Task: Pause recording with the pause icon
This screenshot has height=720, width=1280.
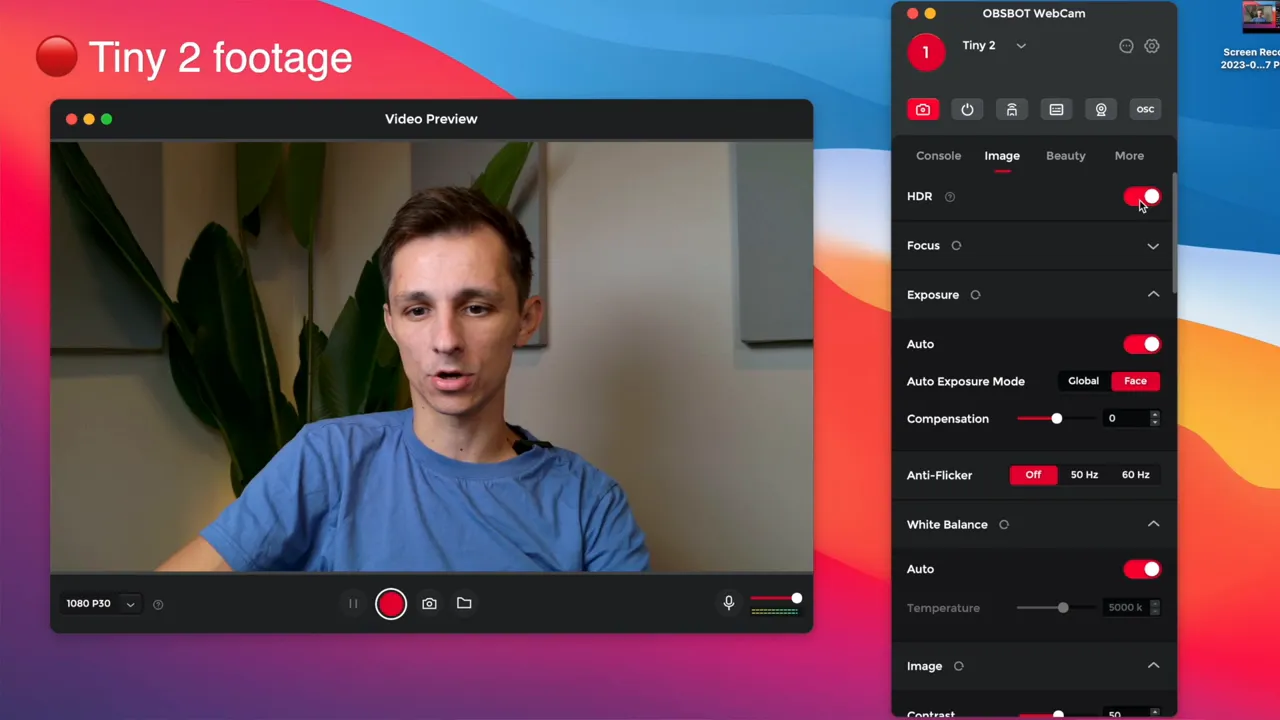Action: point(353,604)
